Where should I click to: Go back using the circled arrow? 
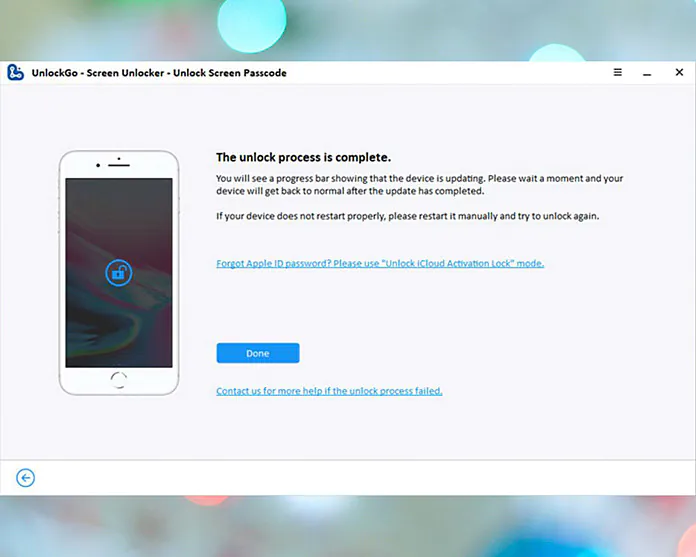pos(25,478)
